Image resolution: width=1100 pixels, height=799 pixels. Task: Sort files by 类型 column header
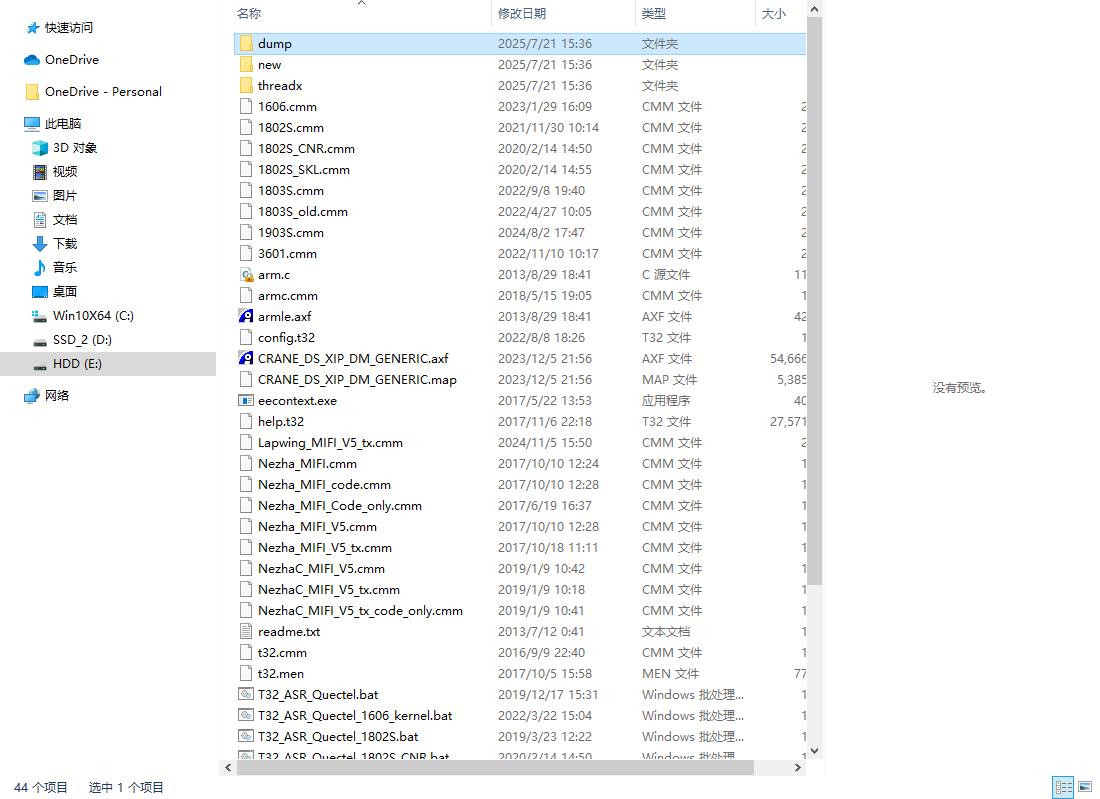tap(654, 14)
